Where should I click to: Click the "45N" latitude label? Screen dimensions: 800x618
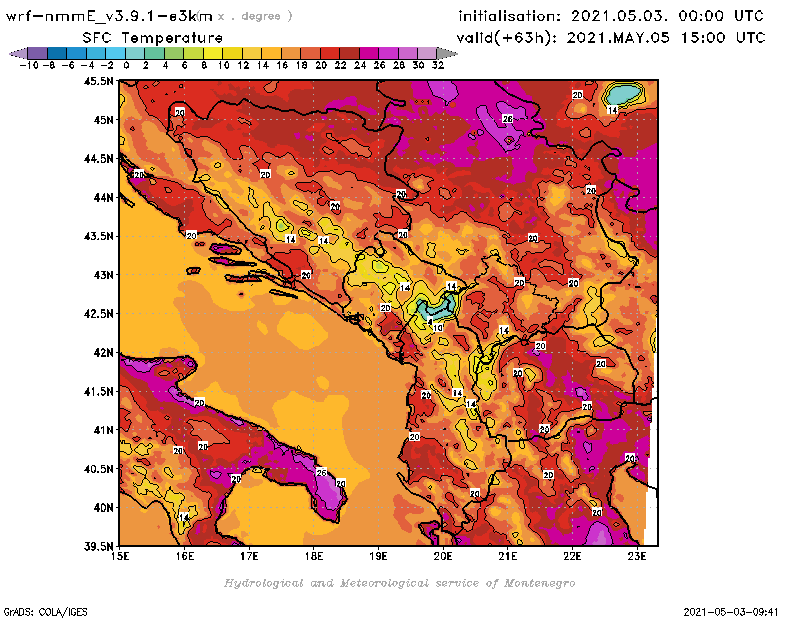tap(104, 120)
